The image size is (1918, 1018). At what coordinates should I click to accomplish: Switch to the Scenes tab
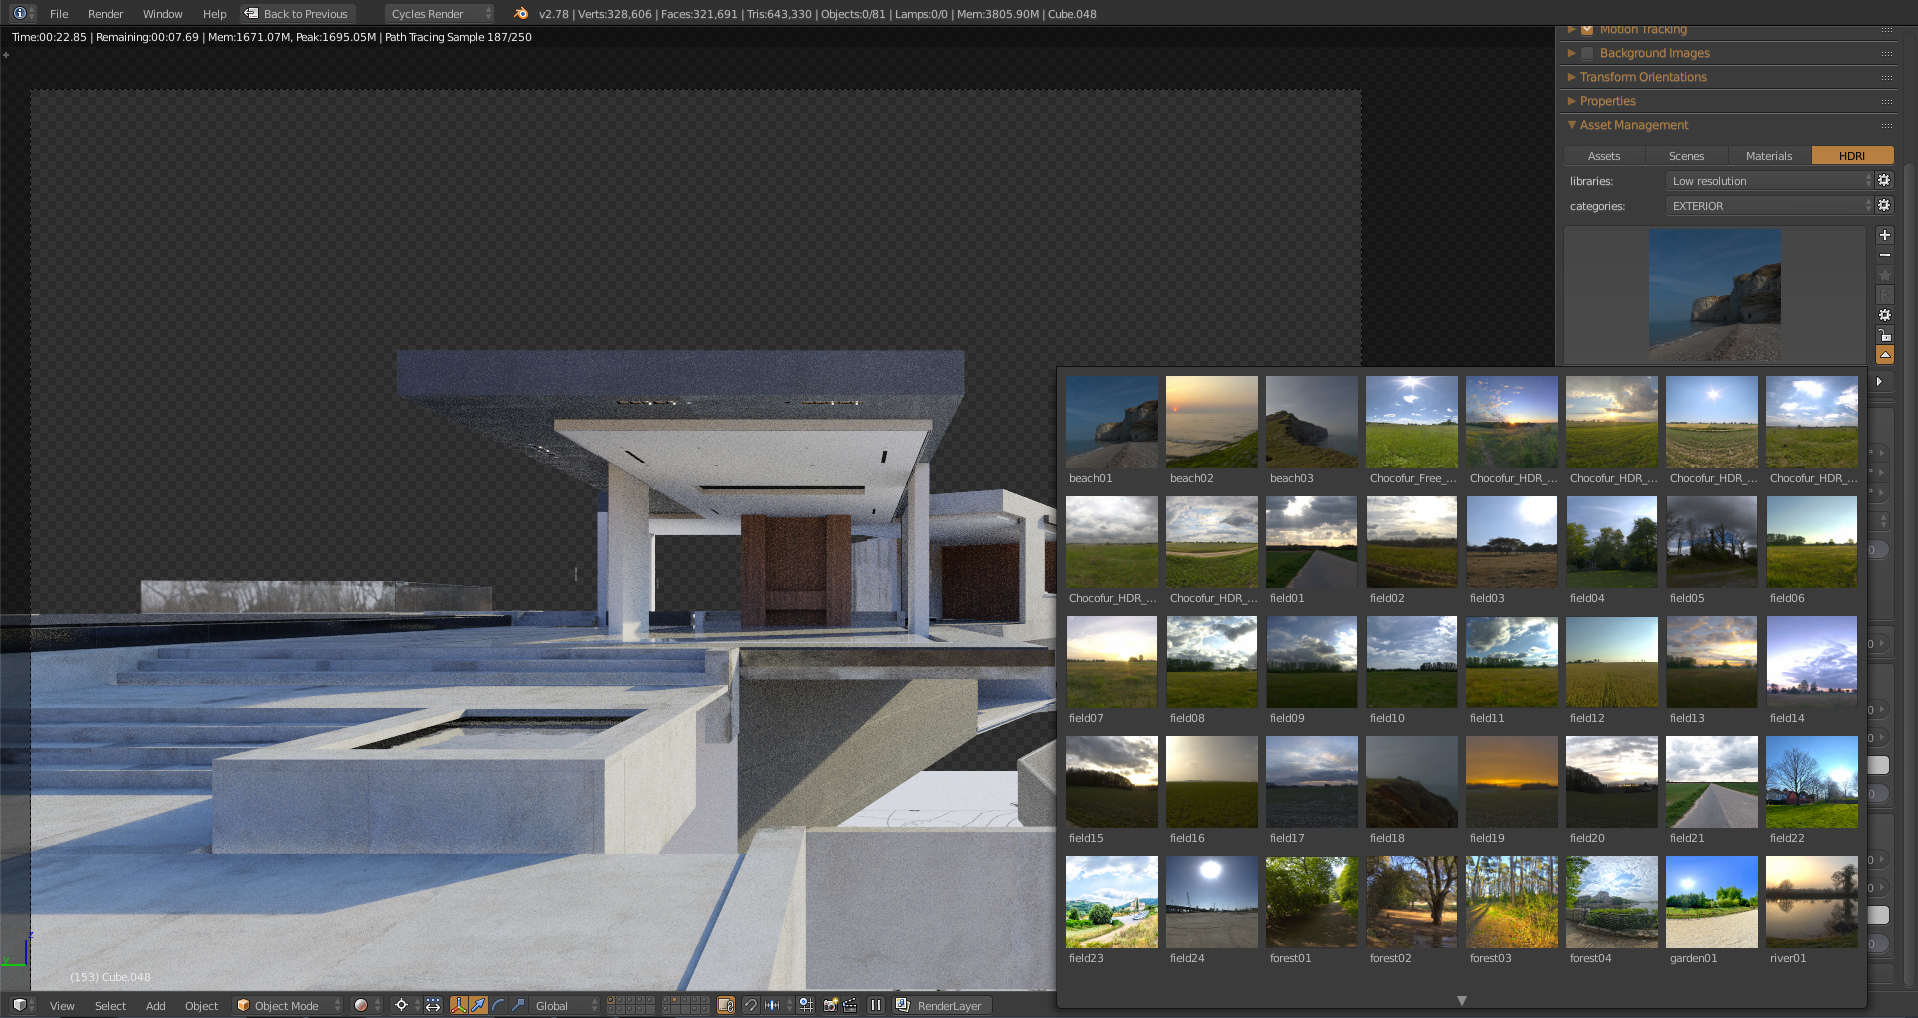coord(1687,156)
